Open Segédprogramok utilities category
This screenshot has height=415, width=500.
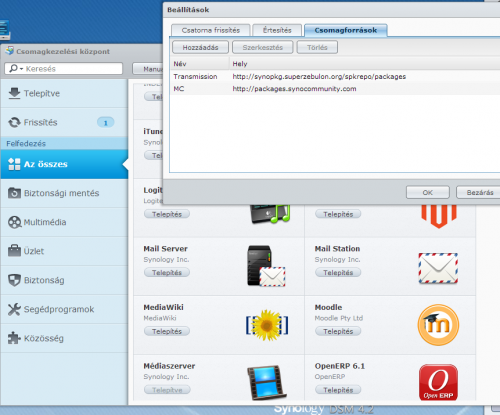pyautogui.click(x=64, y=309)
